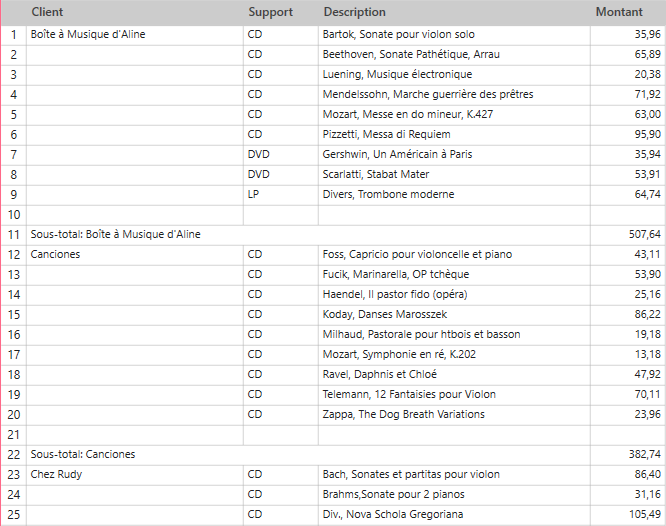Select the DVD cell beside Scarlatti, Stabat Mater

coord(259,174)
